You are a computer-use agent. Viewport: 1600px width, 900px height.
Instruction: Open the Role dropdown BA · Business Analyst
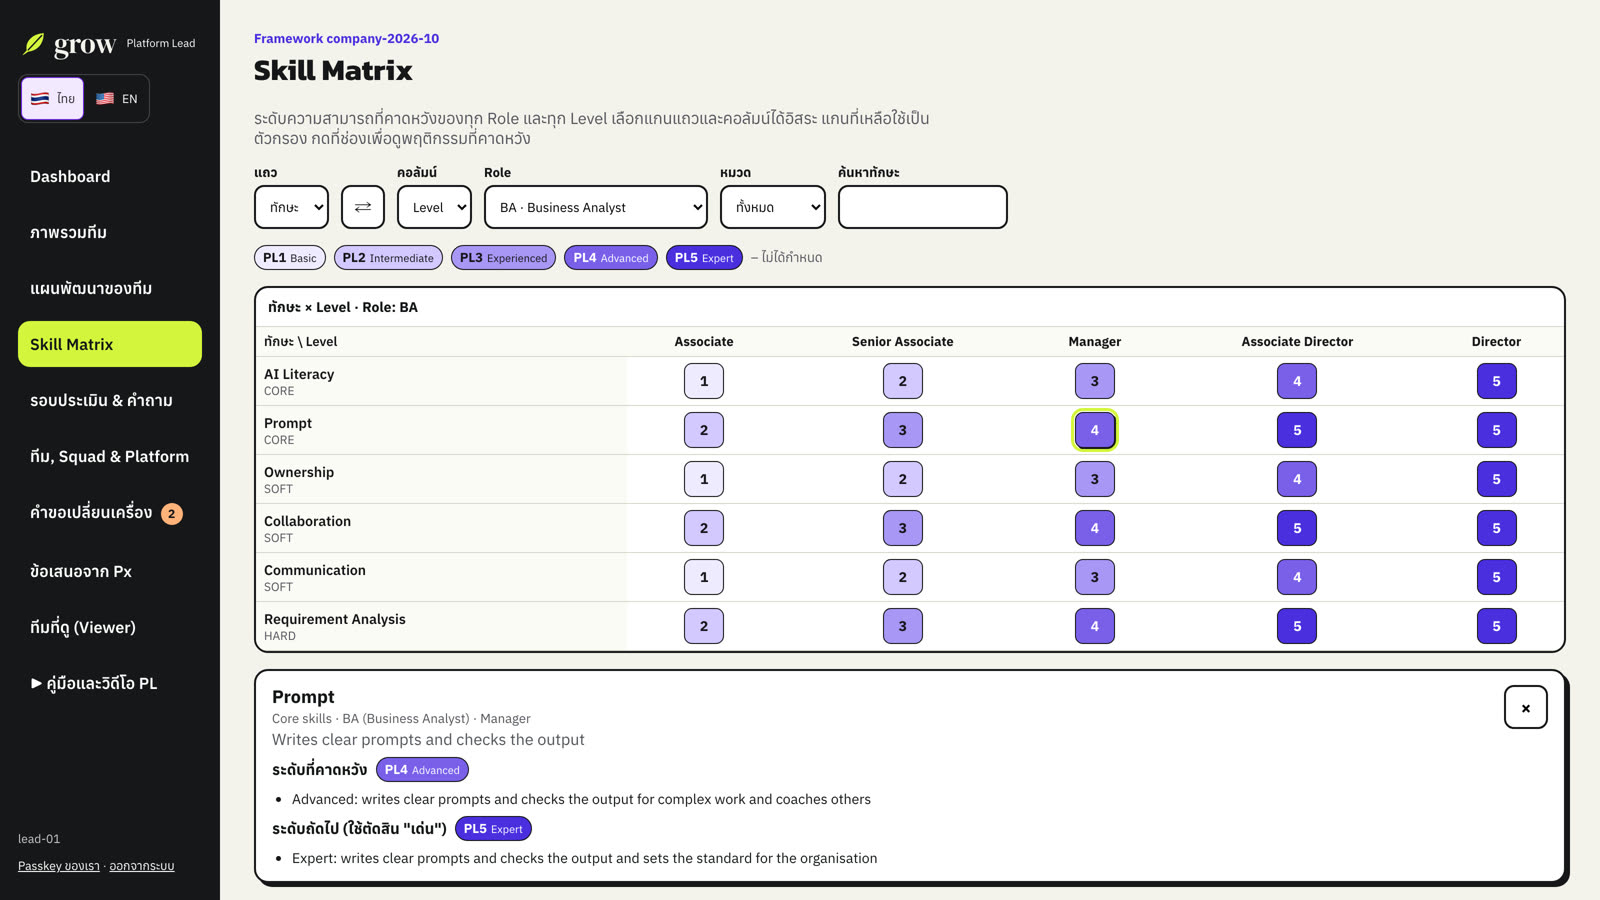596,207
